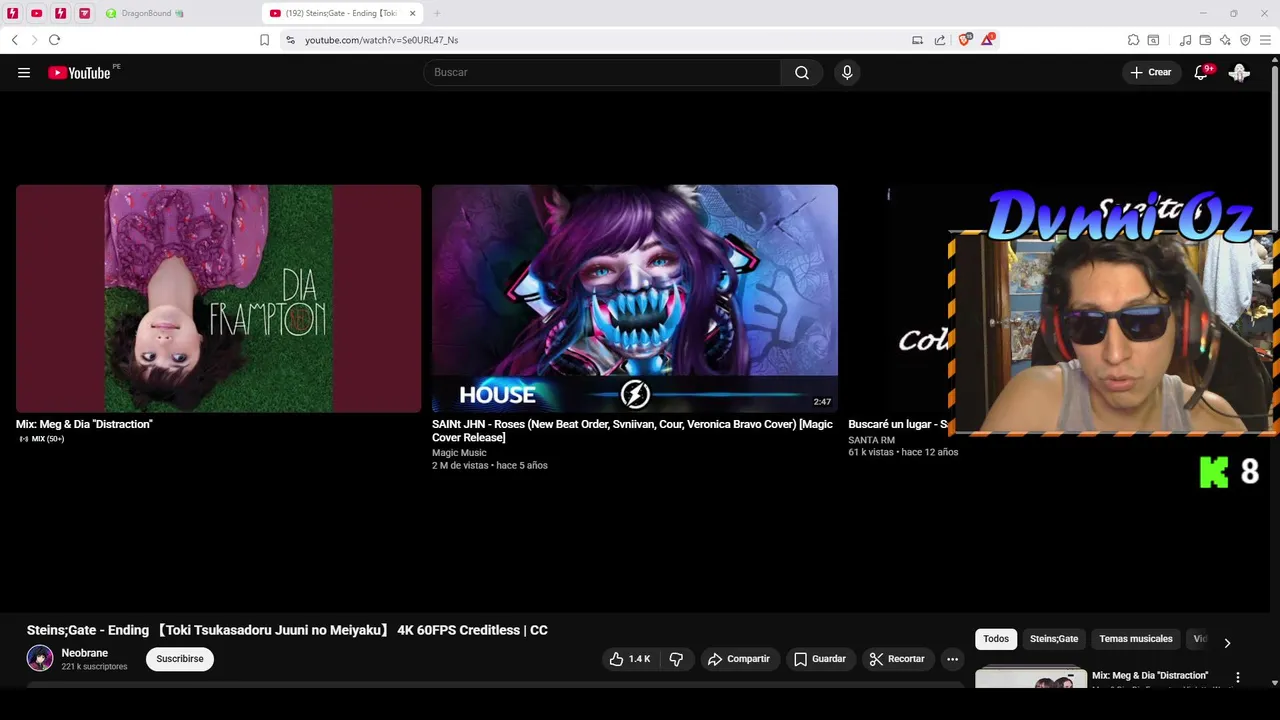1280x720 pixels.
Task: Switch to the third pinned tab
Action: [x=61, y=13]
